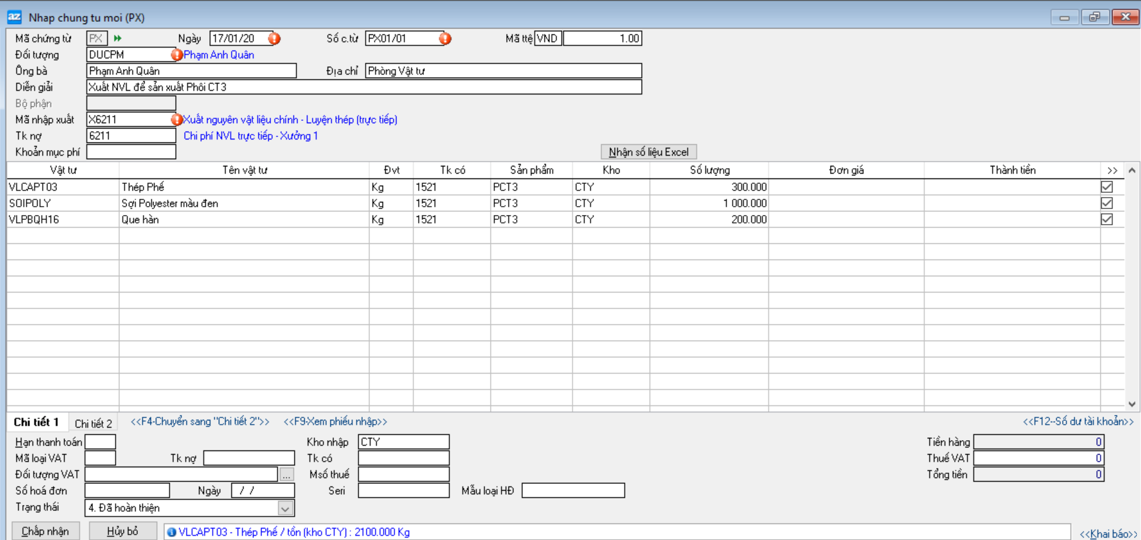This screenshot has height=540, width=1141.
Task: Click the blue info icon in status bar
Action: coord(172,532)
